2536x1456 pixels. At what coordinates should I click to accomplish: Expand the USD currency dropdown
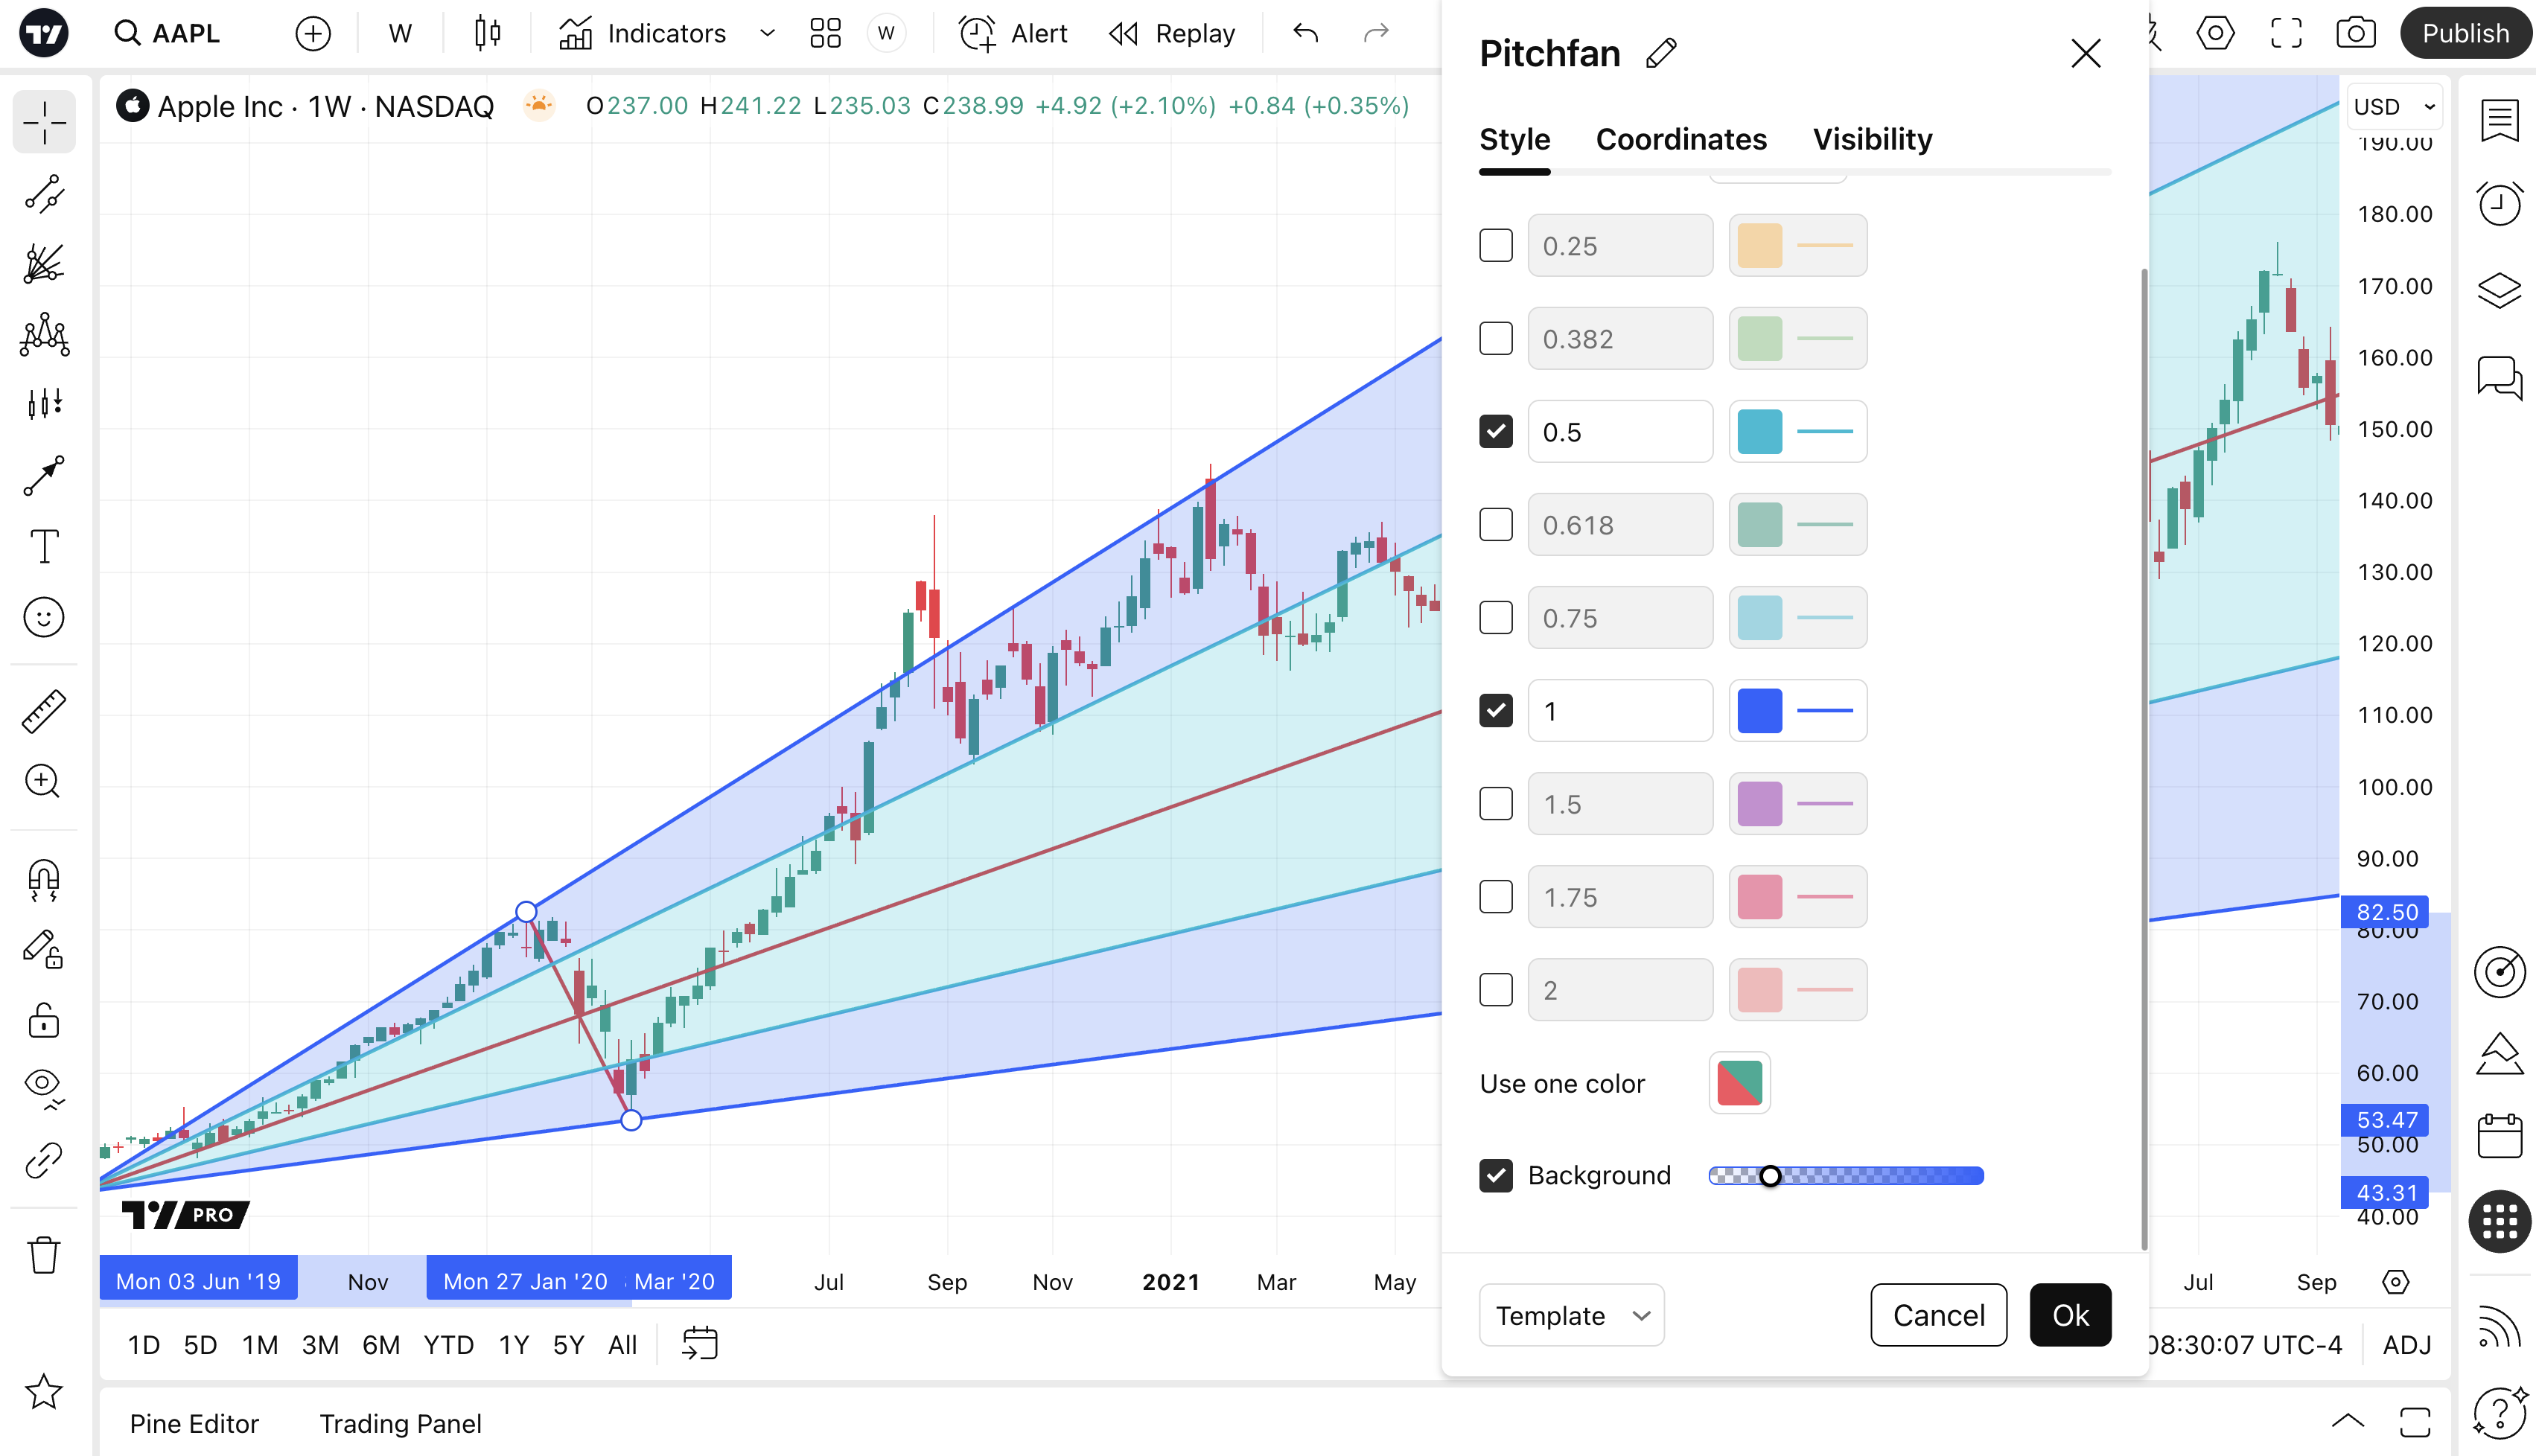pos(2394,107)
